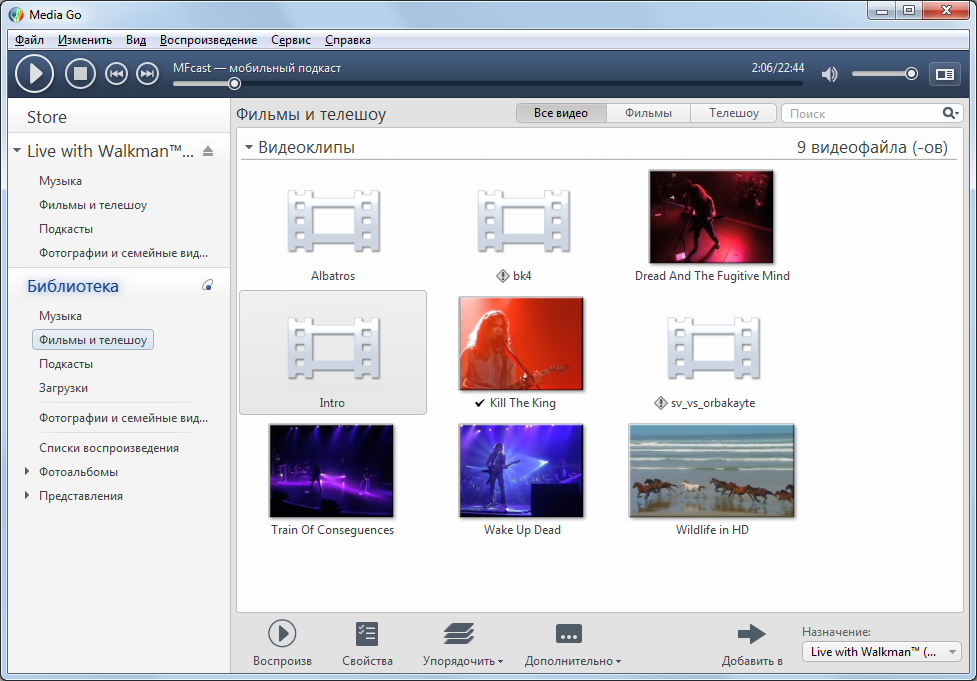
Task: Click the 2:06/22:44 time display
Action: (x=778, y=68)
